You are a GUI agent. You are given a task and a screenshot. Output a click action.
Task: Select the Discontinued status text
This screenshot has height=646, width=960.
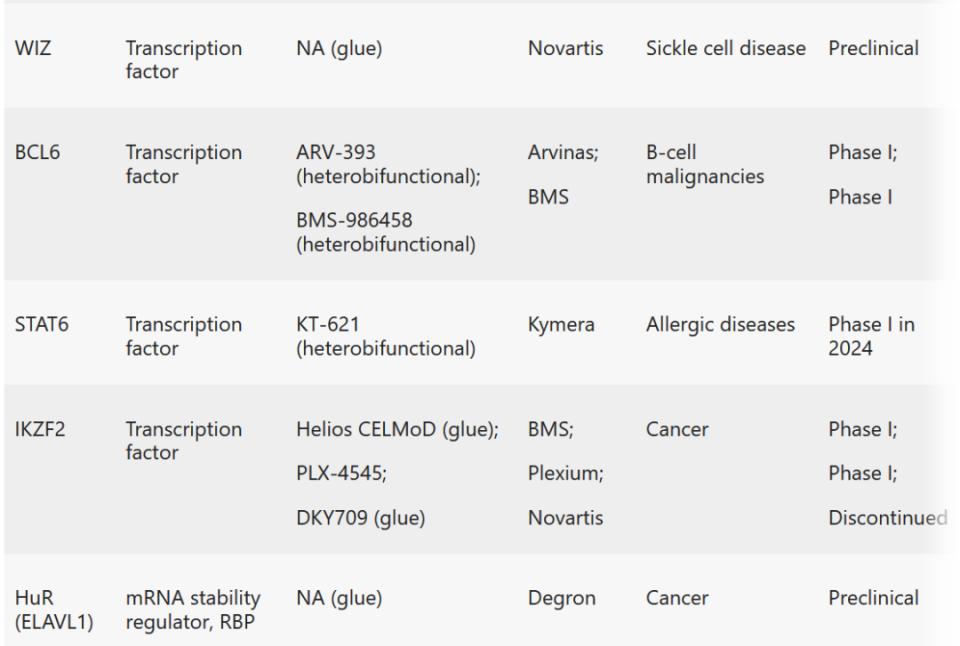(887, 518)
